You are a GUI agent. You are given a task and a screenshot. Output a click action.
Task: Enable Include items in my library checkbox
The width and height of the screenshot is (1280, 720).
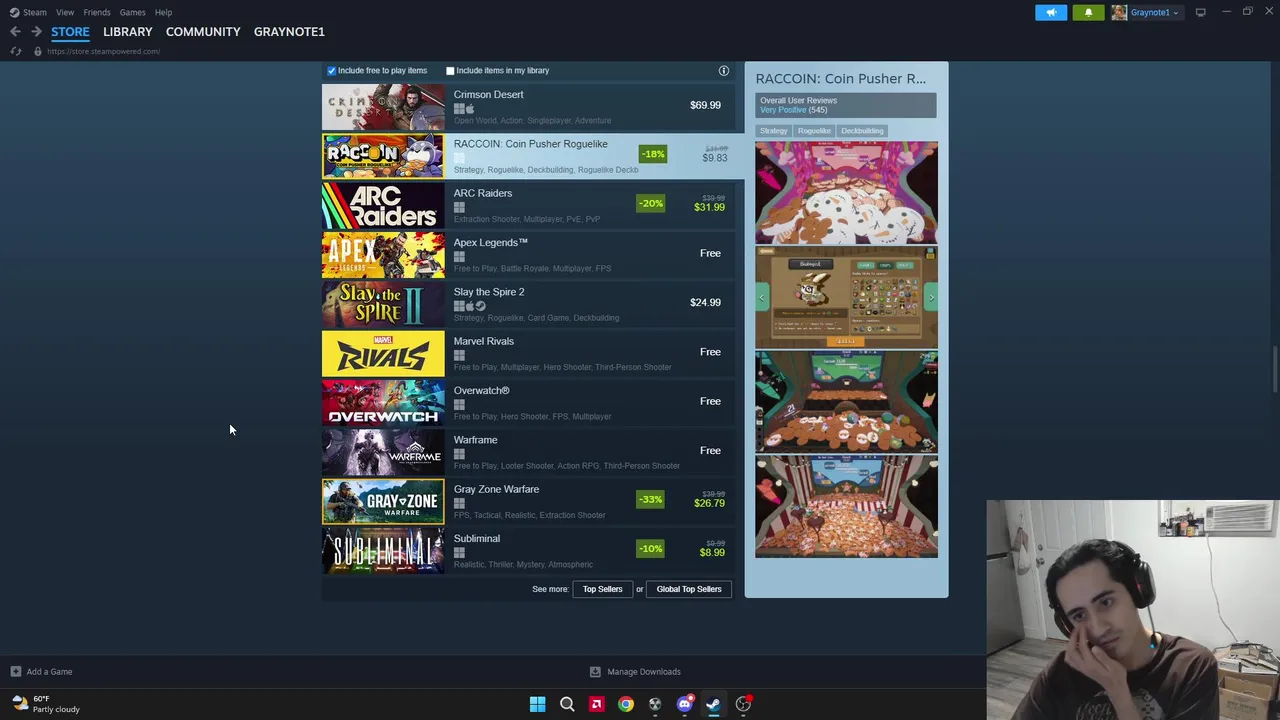coord(450,71)
